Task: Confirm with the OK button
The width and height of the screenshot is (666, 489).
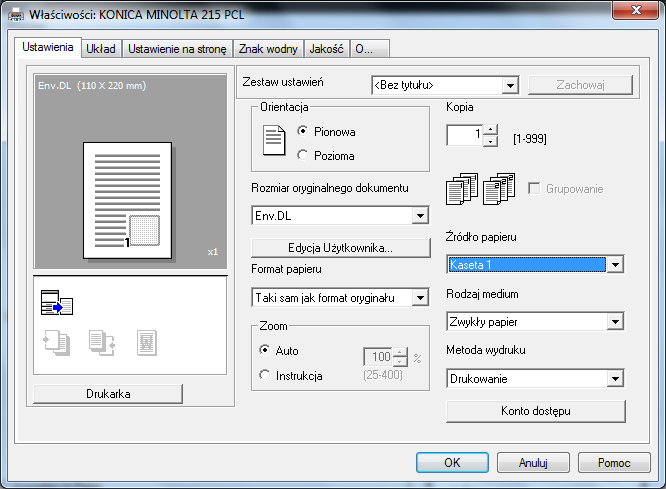Action: (x=452, y=462)
